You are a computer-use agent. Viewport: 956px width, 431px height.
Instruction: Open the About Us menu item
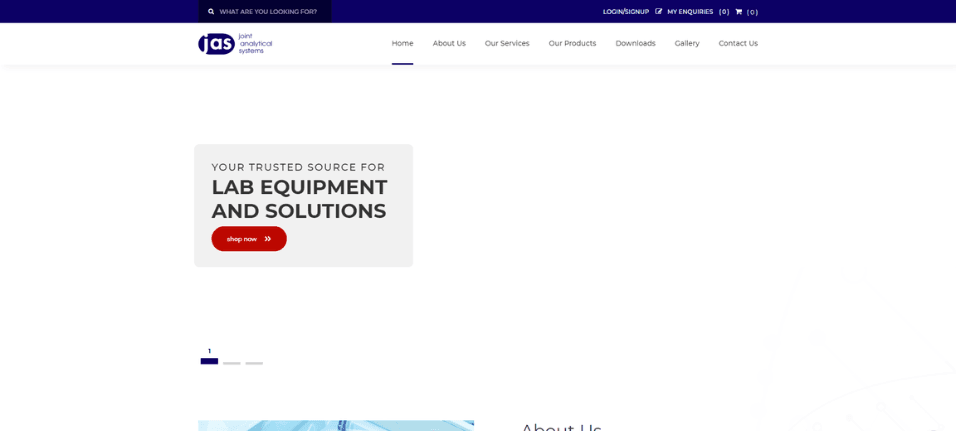(x=449, y=43)
